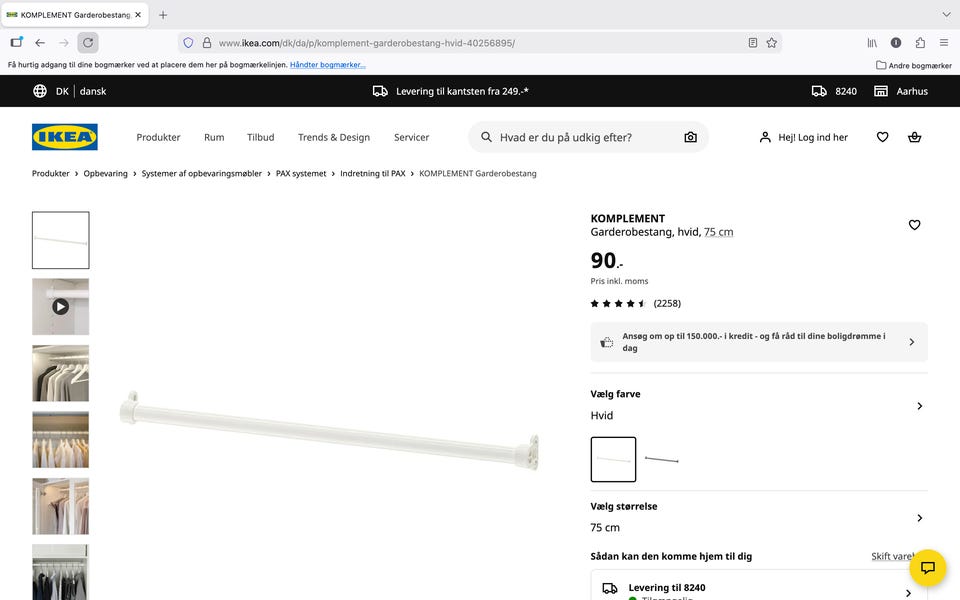Open the shopping basket icon

914,137
